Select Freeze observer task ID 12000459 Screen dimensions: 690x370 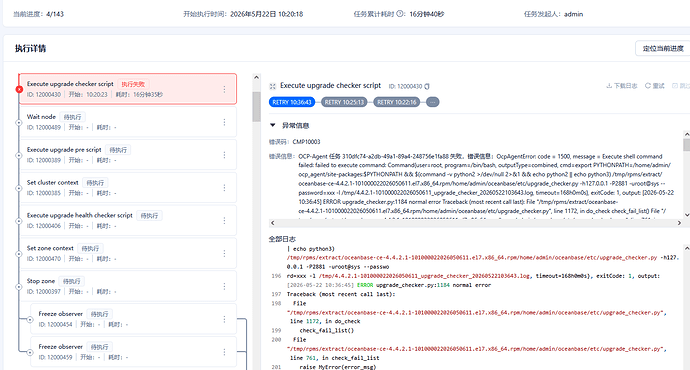pos(133,352)
